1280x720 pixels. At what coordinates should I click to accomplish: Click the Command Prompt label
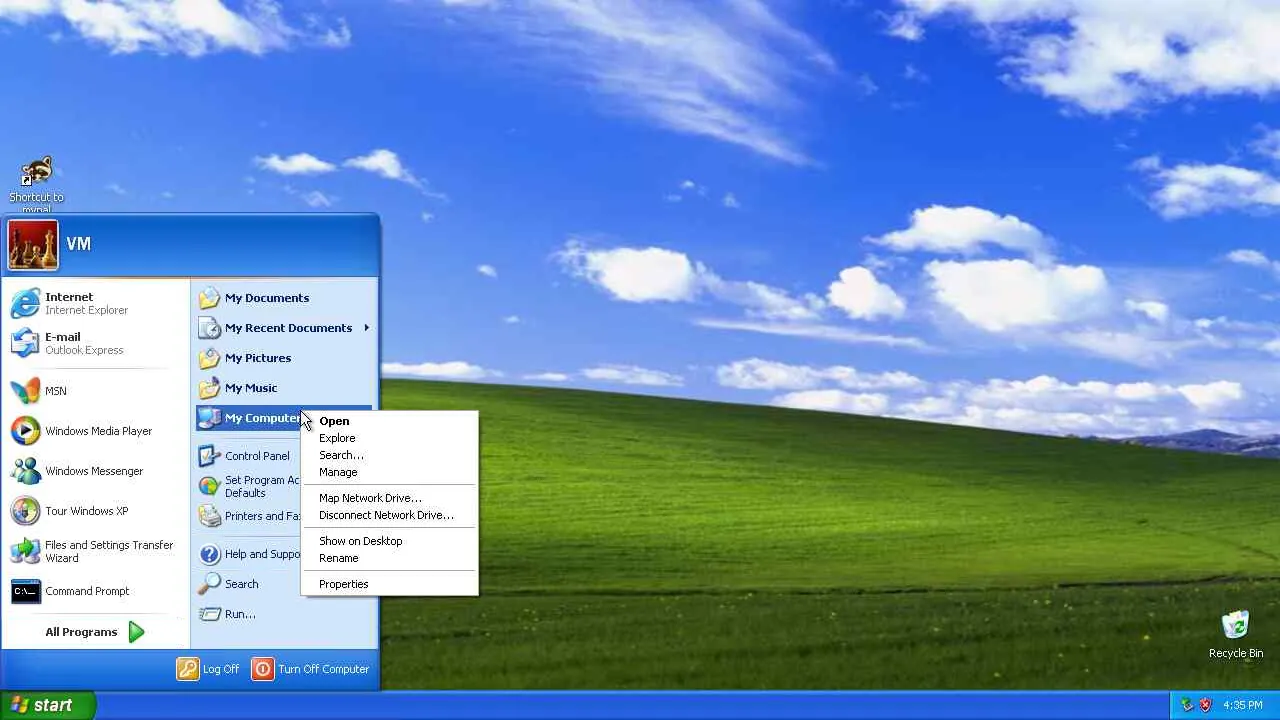[87, 591]
